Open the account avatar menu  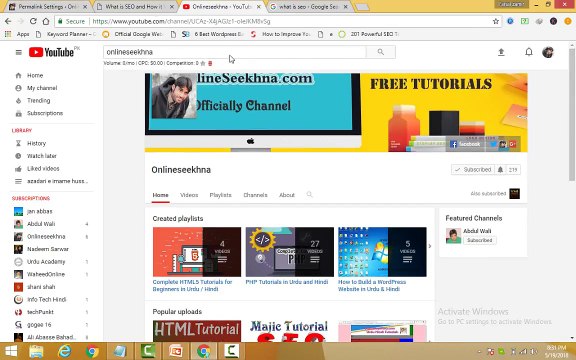pos(548,52)
